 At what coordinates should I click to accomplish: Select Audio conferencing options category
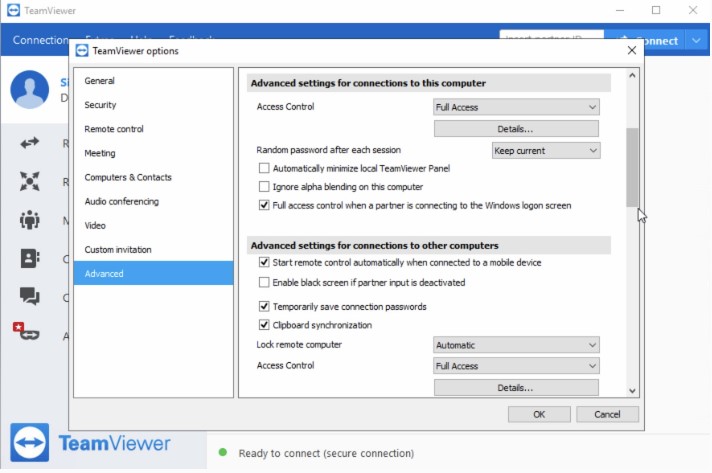(153, 201)
